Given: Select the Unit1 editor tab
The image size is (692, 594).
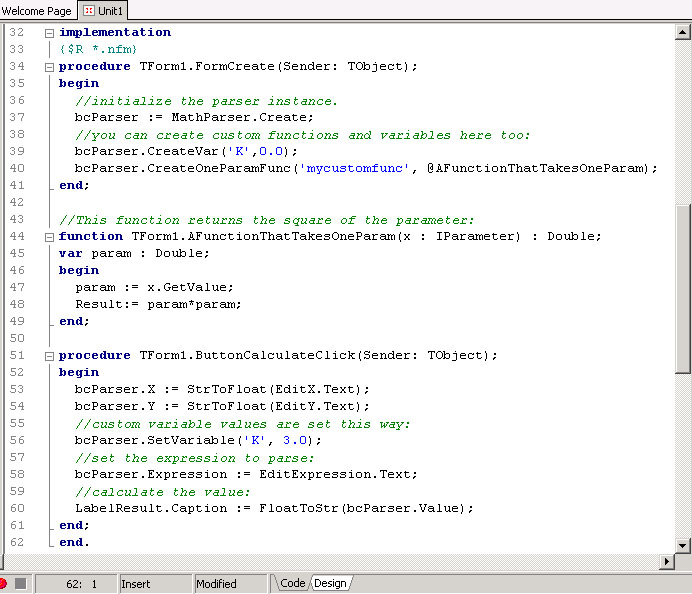Looking at the screenshot, I should tap(110, 10).
